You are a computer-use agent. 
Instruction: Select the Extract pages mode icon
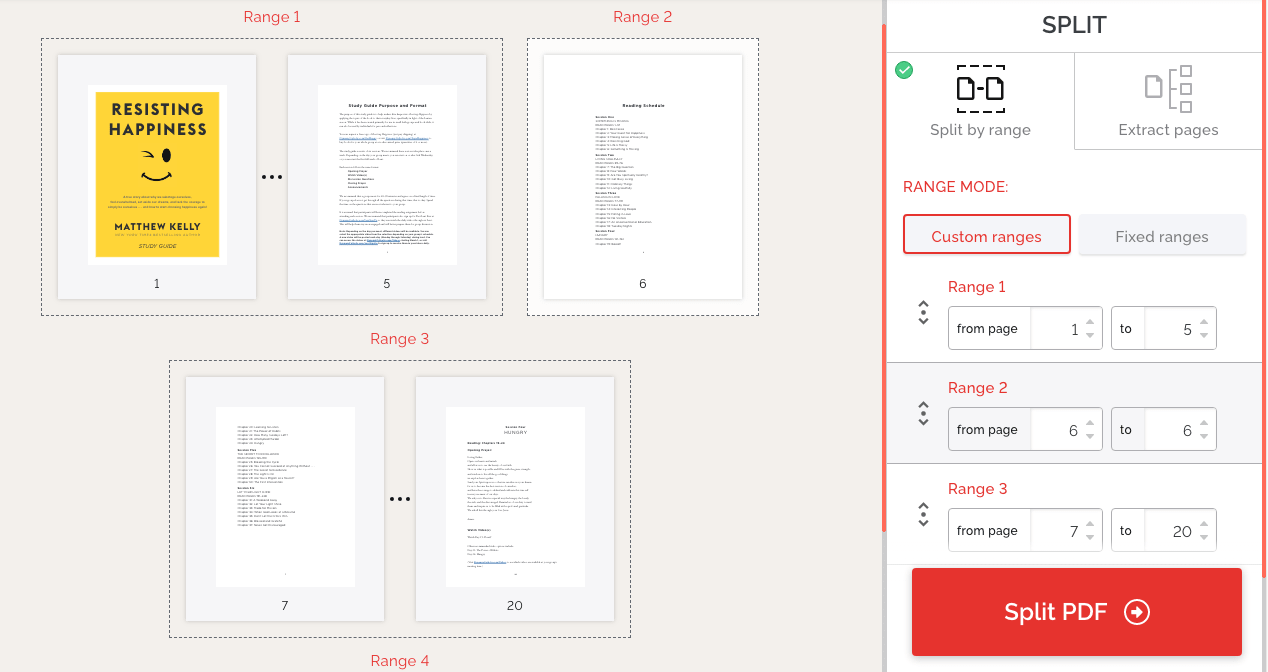point(1168,89)
